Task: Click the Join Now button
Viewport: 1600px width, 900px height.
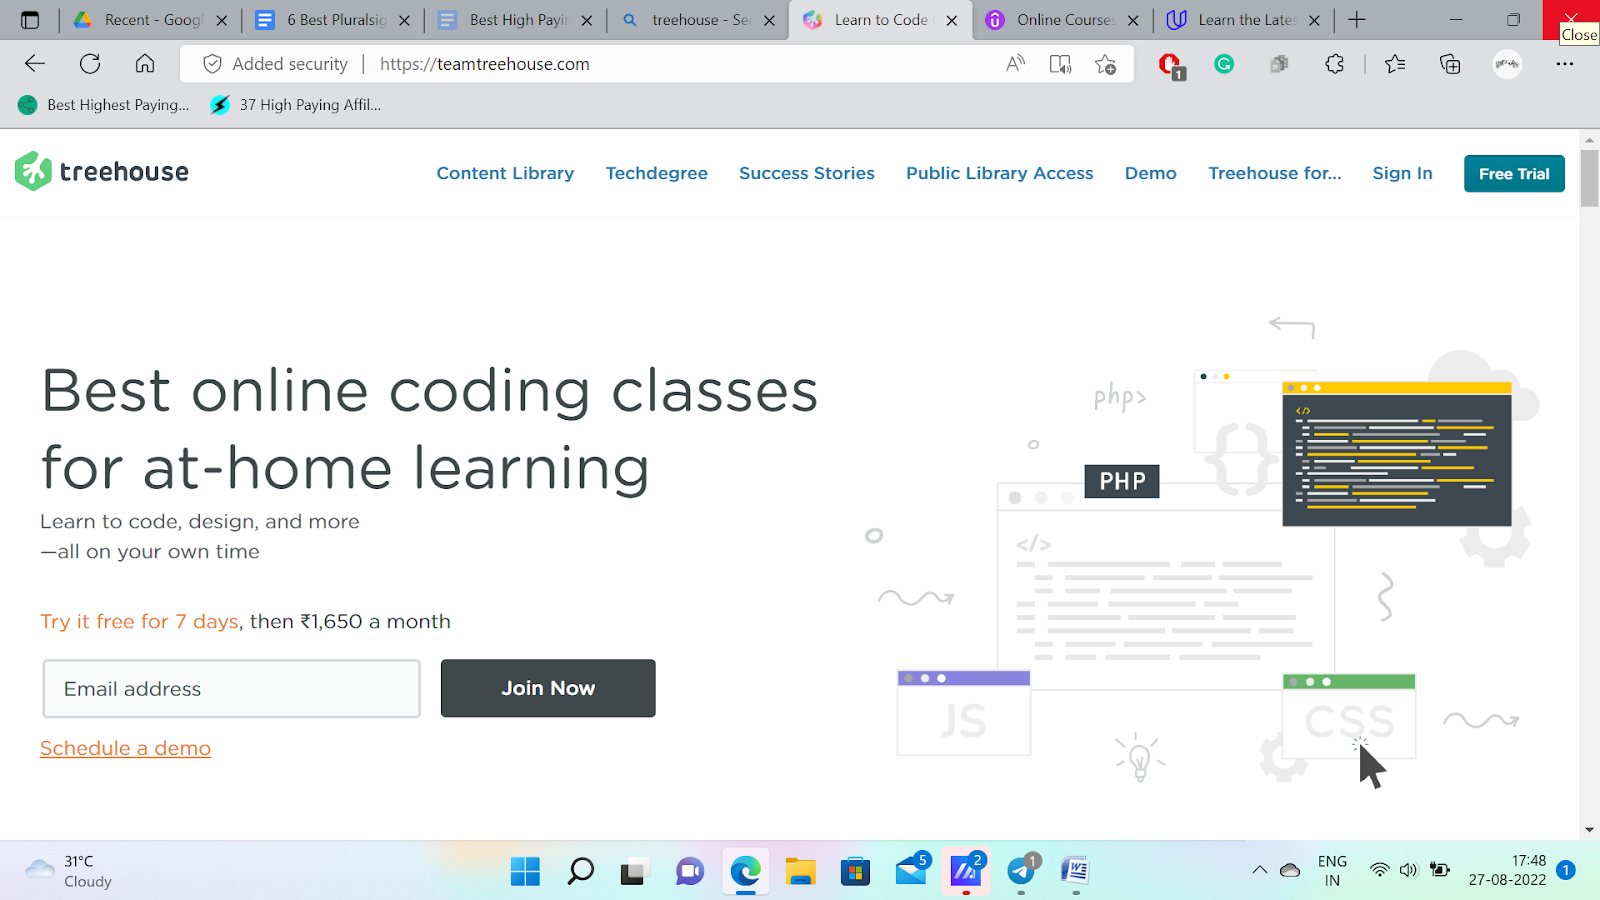Action: click(548, 688)
